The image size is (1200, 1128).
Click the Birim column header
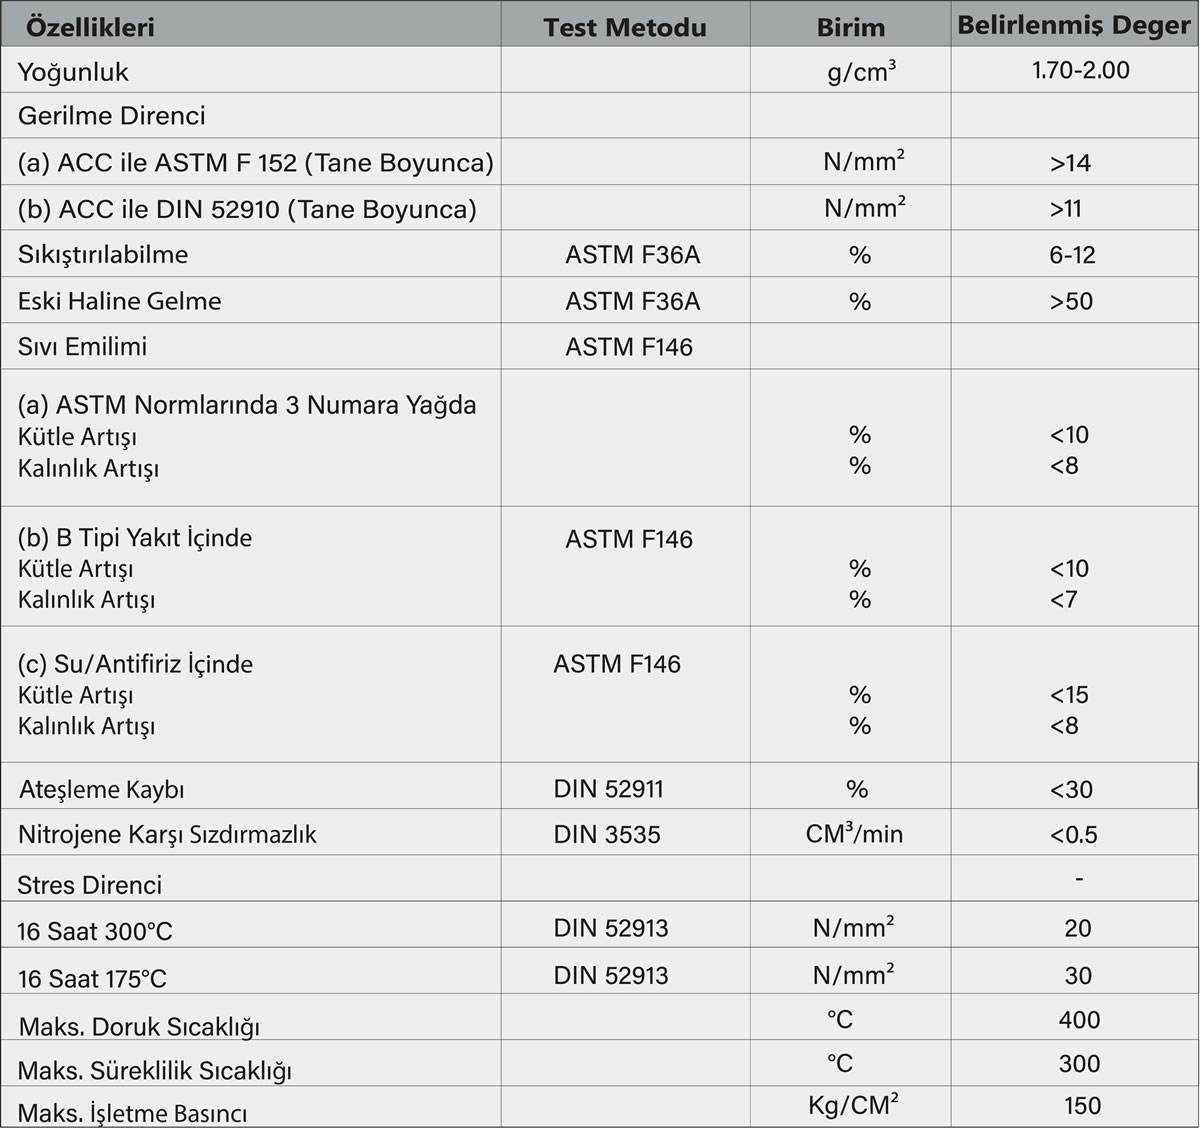point(850,27)
